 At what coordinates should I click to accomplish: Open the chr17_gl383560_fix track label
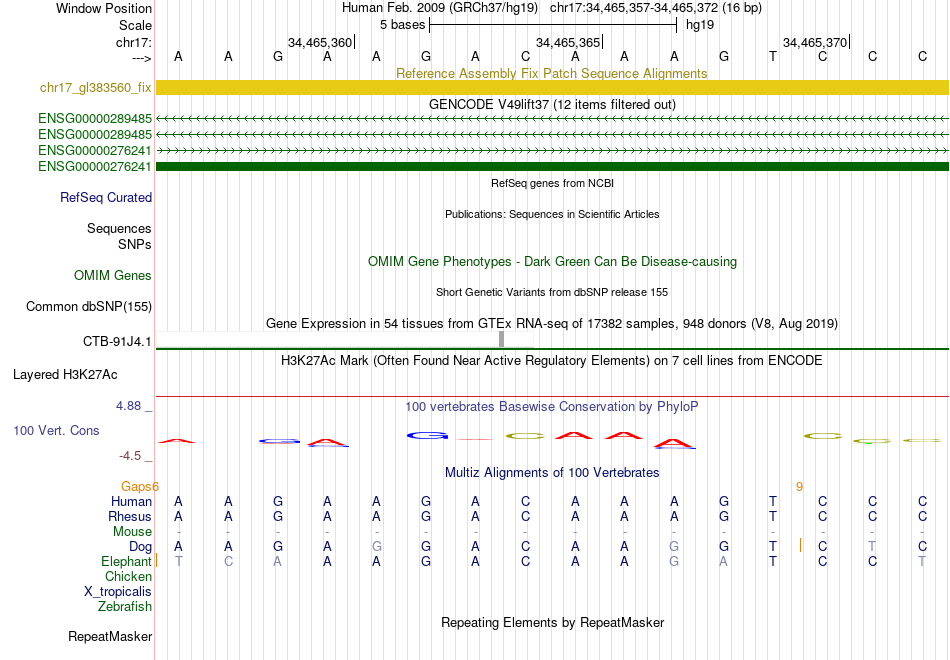click(96, 88)
